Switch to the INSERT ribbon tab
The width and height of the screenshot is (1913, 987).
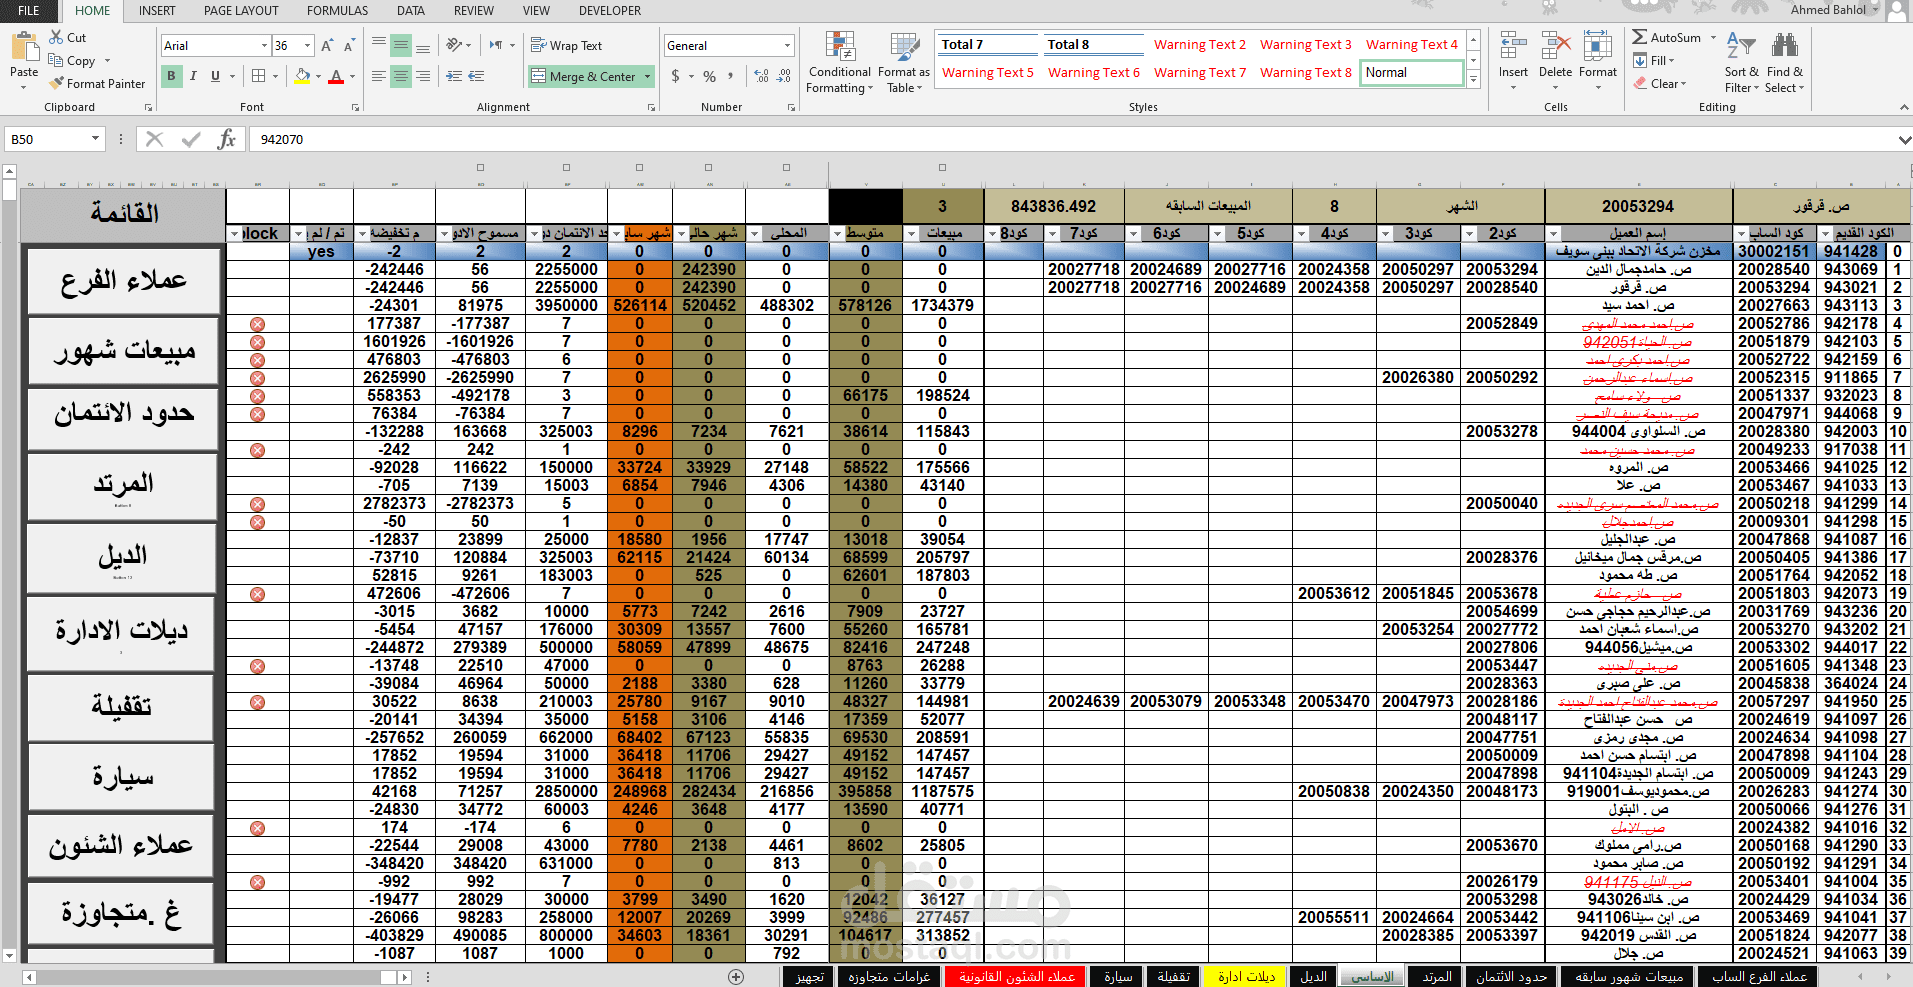[x=157, y=10]
